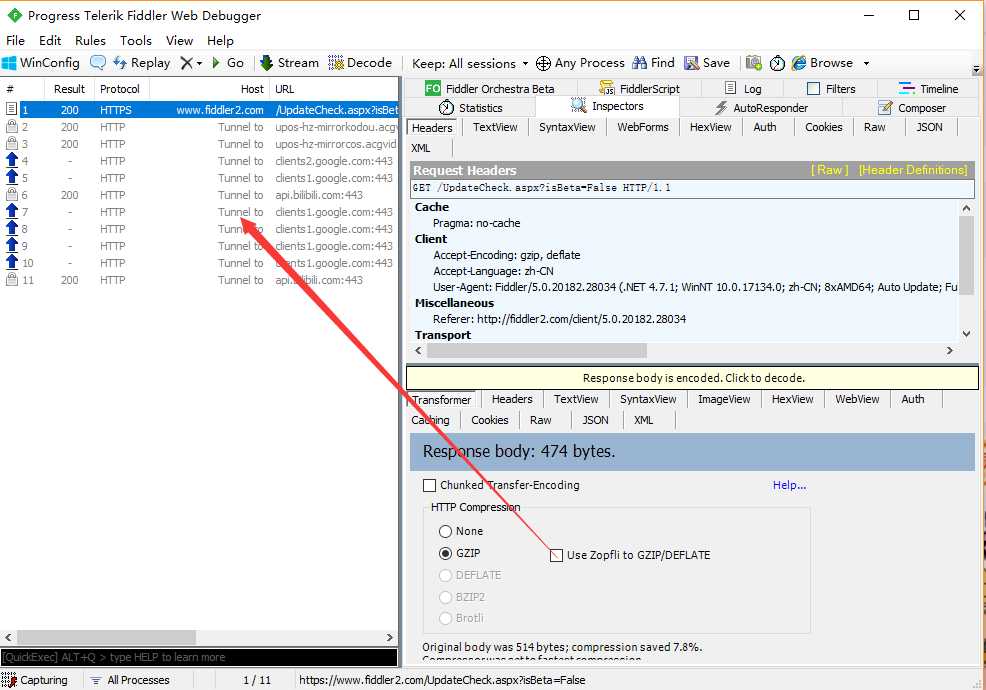Click the request headers horizontal scrollbar thumb
This screenshot has width=986, height=690.
click(536, 350)
